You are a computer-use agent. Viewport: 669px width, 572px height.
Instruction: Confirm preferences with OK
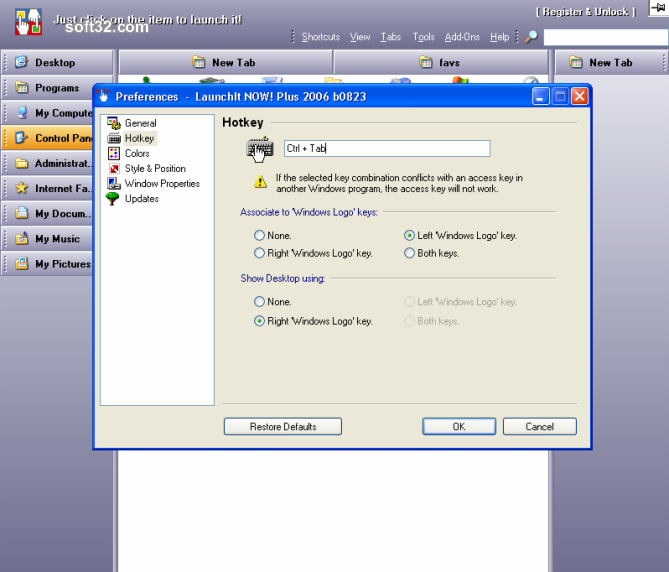459,427
